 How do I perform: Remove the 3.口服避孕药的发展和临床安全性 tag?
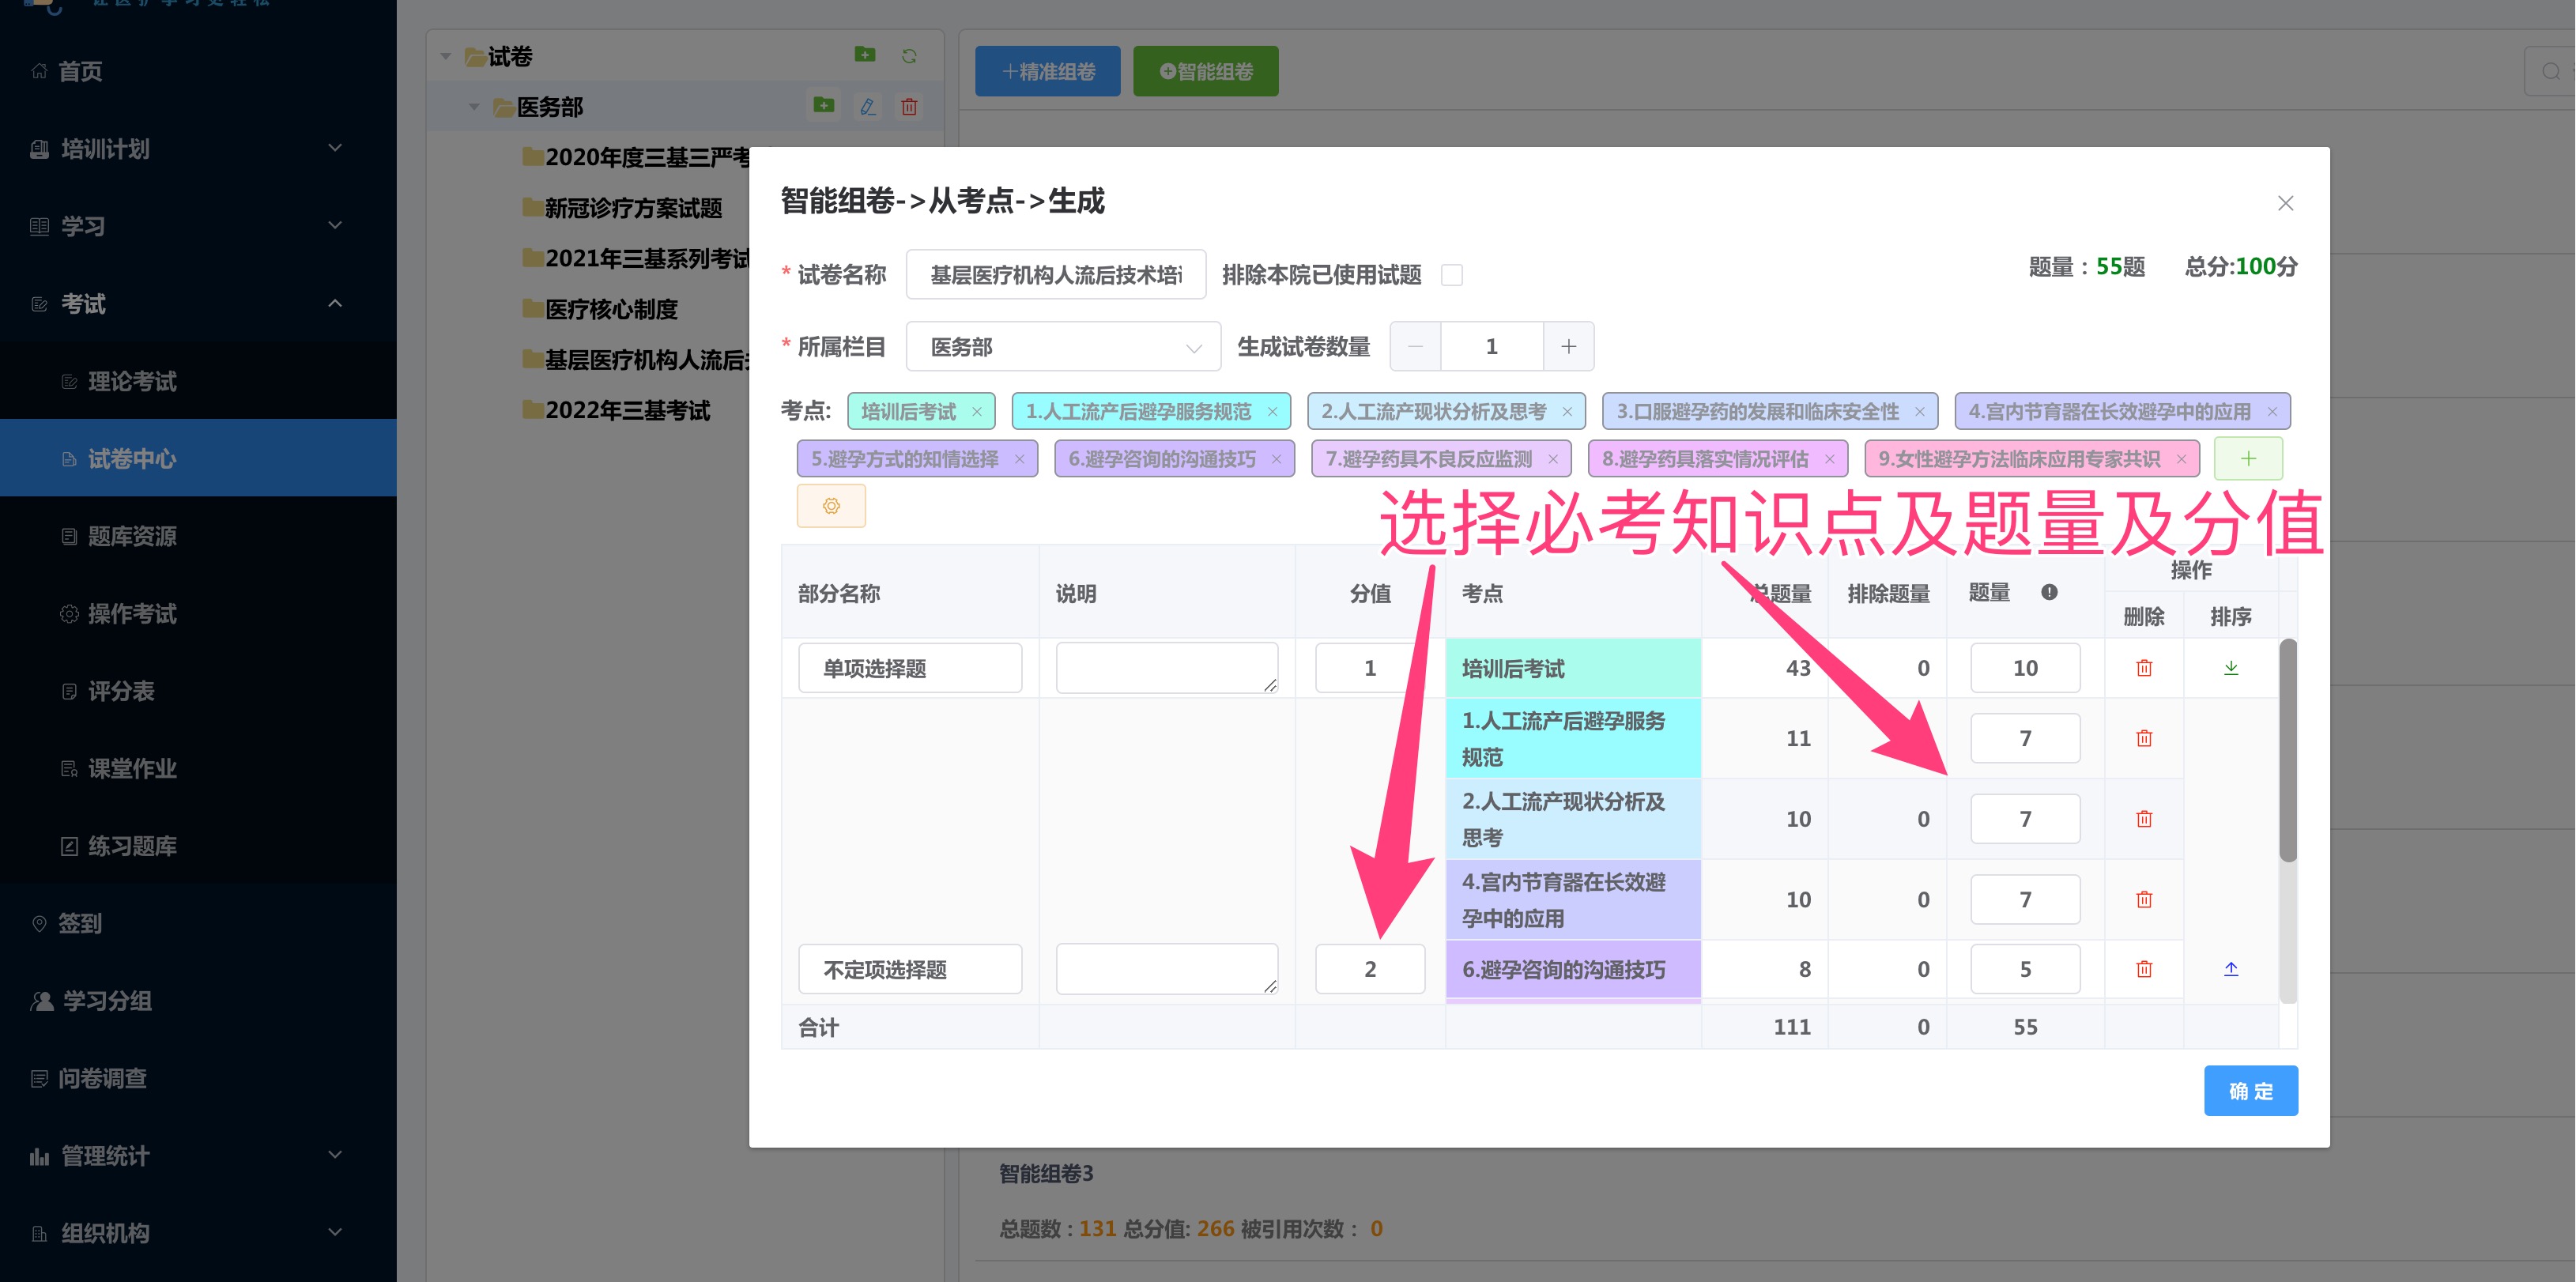click(x=1919, y=412)
